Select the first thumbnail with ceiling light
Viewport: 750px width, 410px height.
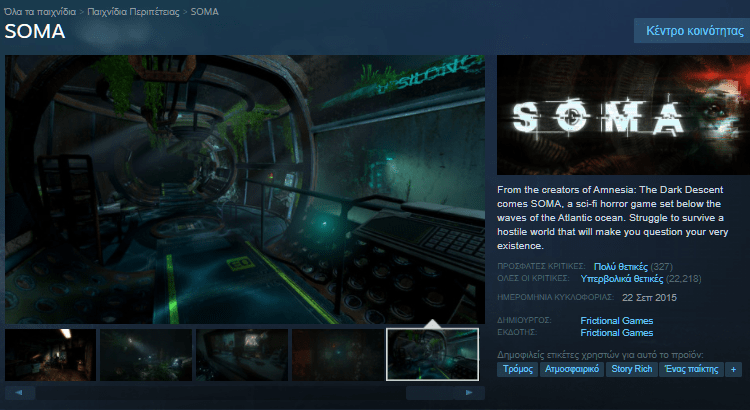tap(50, 355)
